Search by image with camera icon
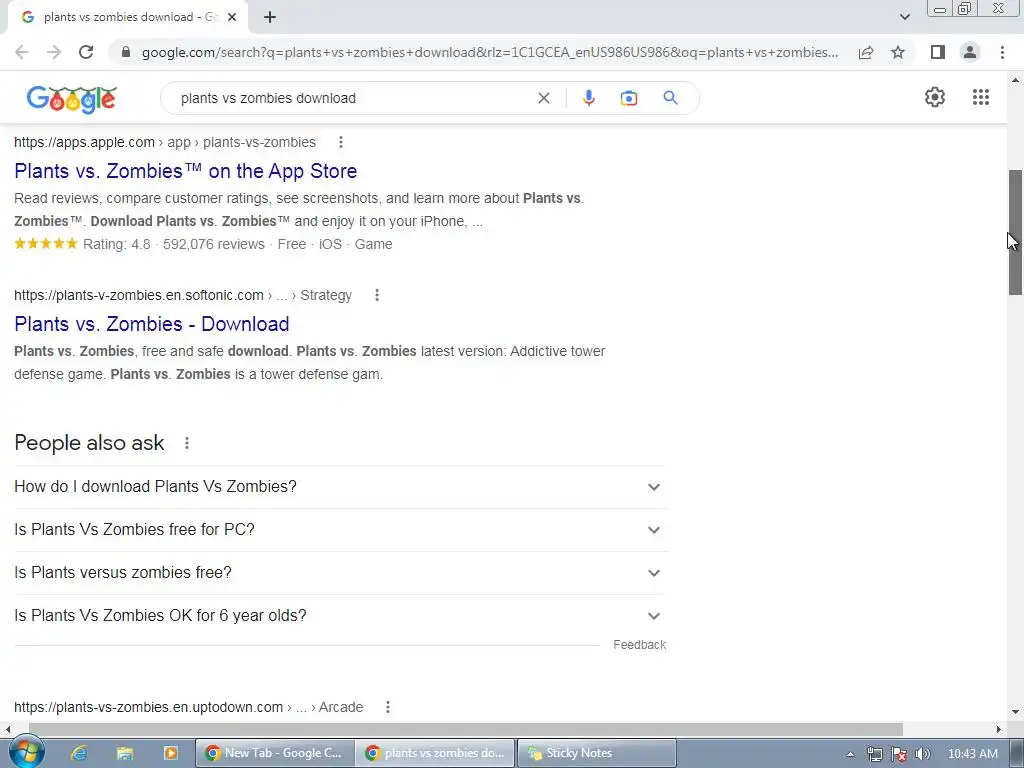The width and height of the screenshot is (1024, 768). [x=629, y=98]
